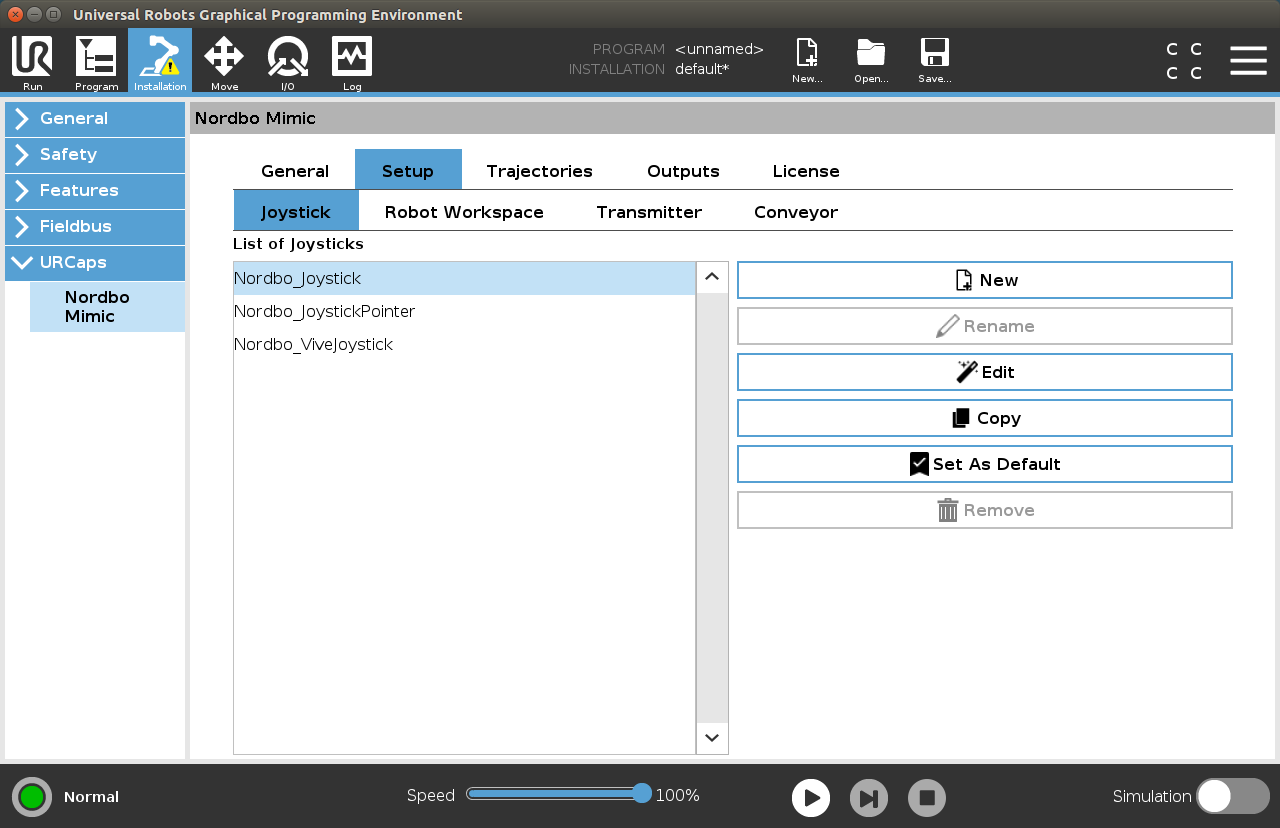1280x828 pixels.
Task: Select Nordbo_ViveJoystick in the list
Action: coord(464,344)
